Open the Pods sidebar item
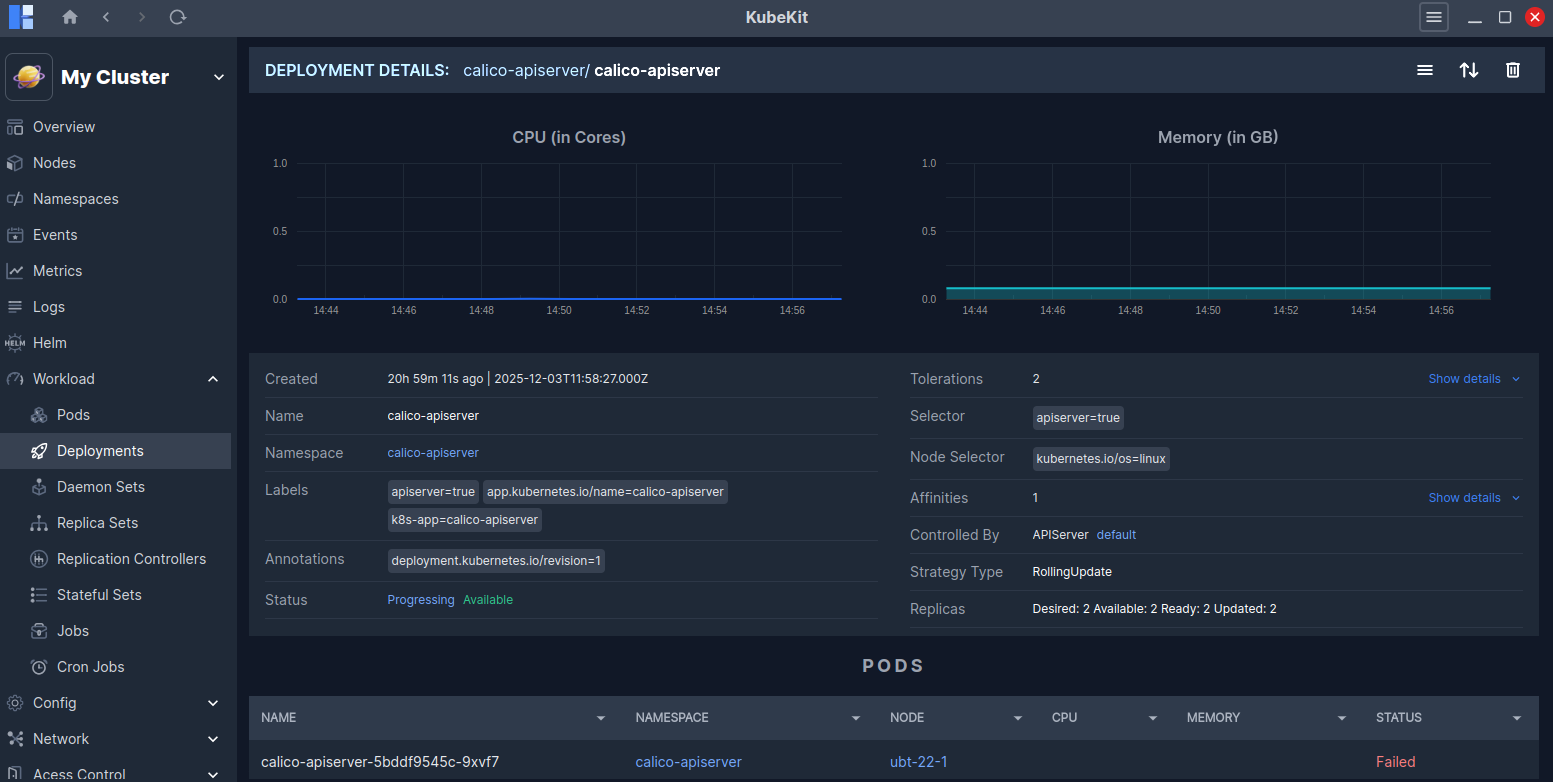The height and width of the screenshot is (782, 1553). (73, 415)
